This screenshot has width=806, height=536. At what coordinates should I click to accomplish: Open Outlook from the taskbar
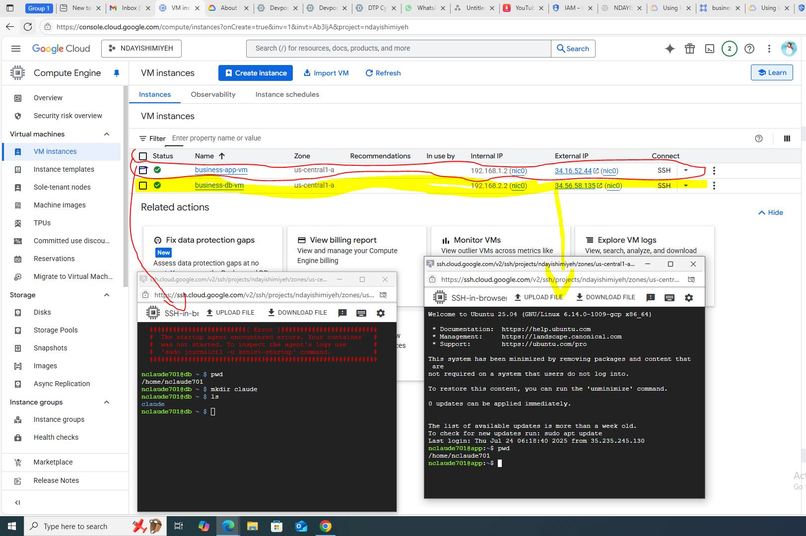301,526
